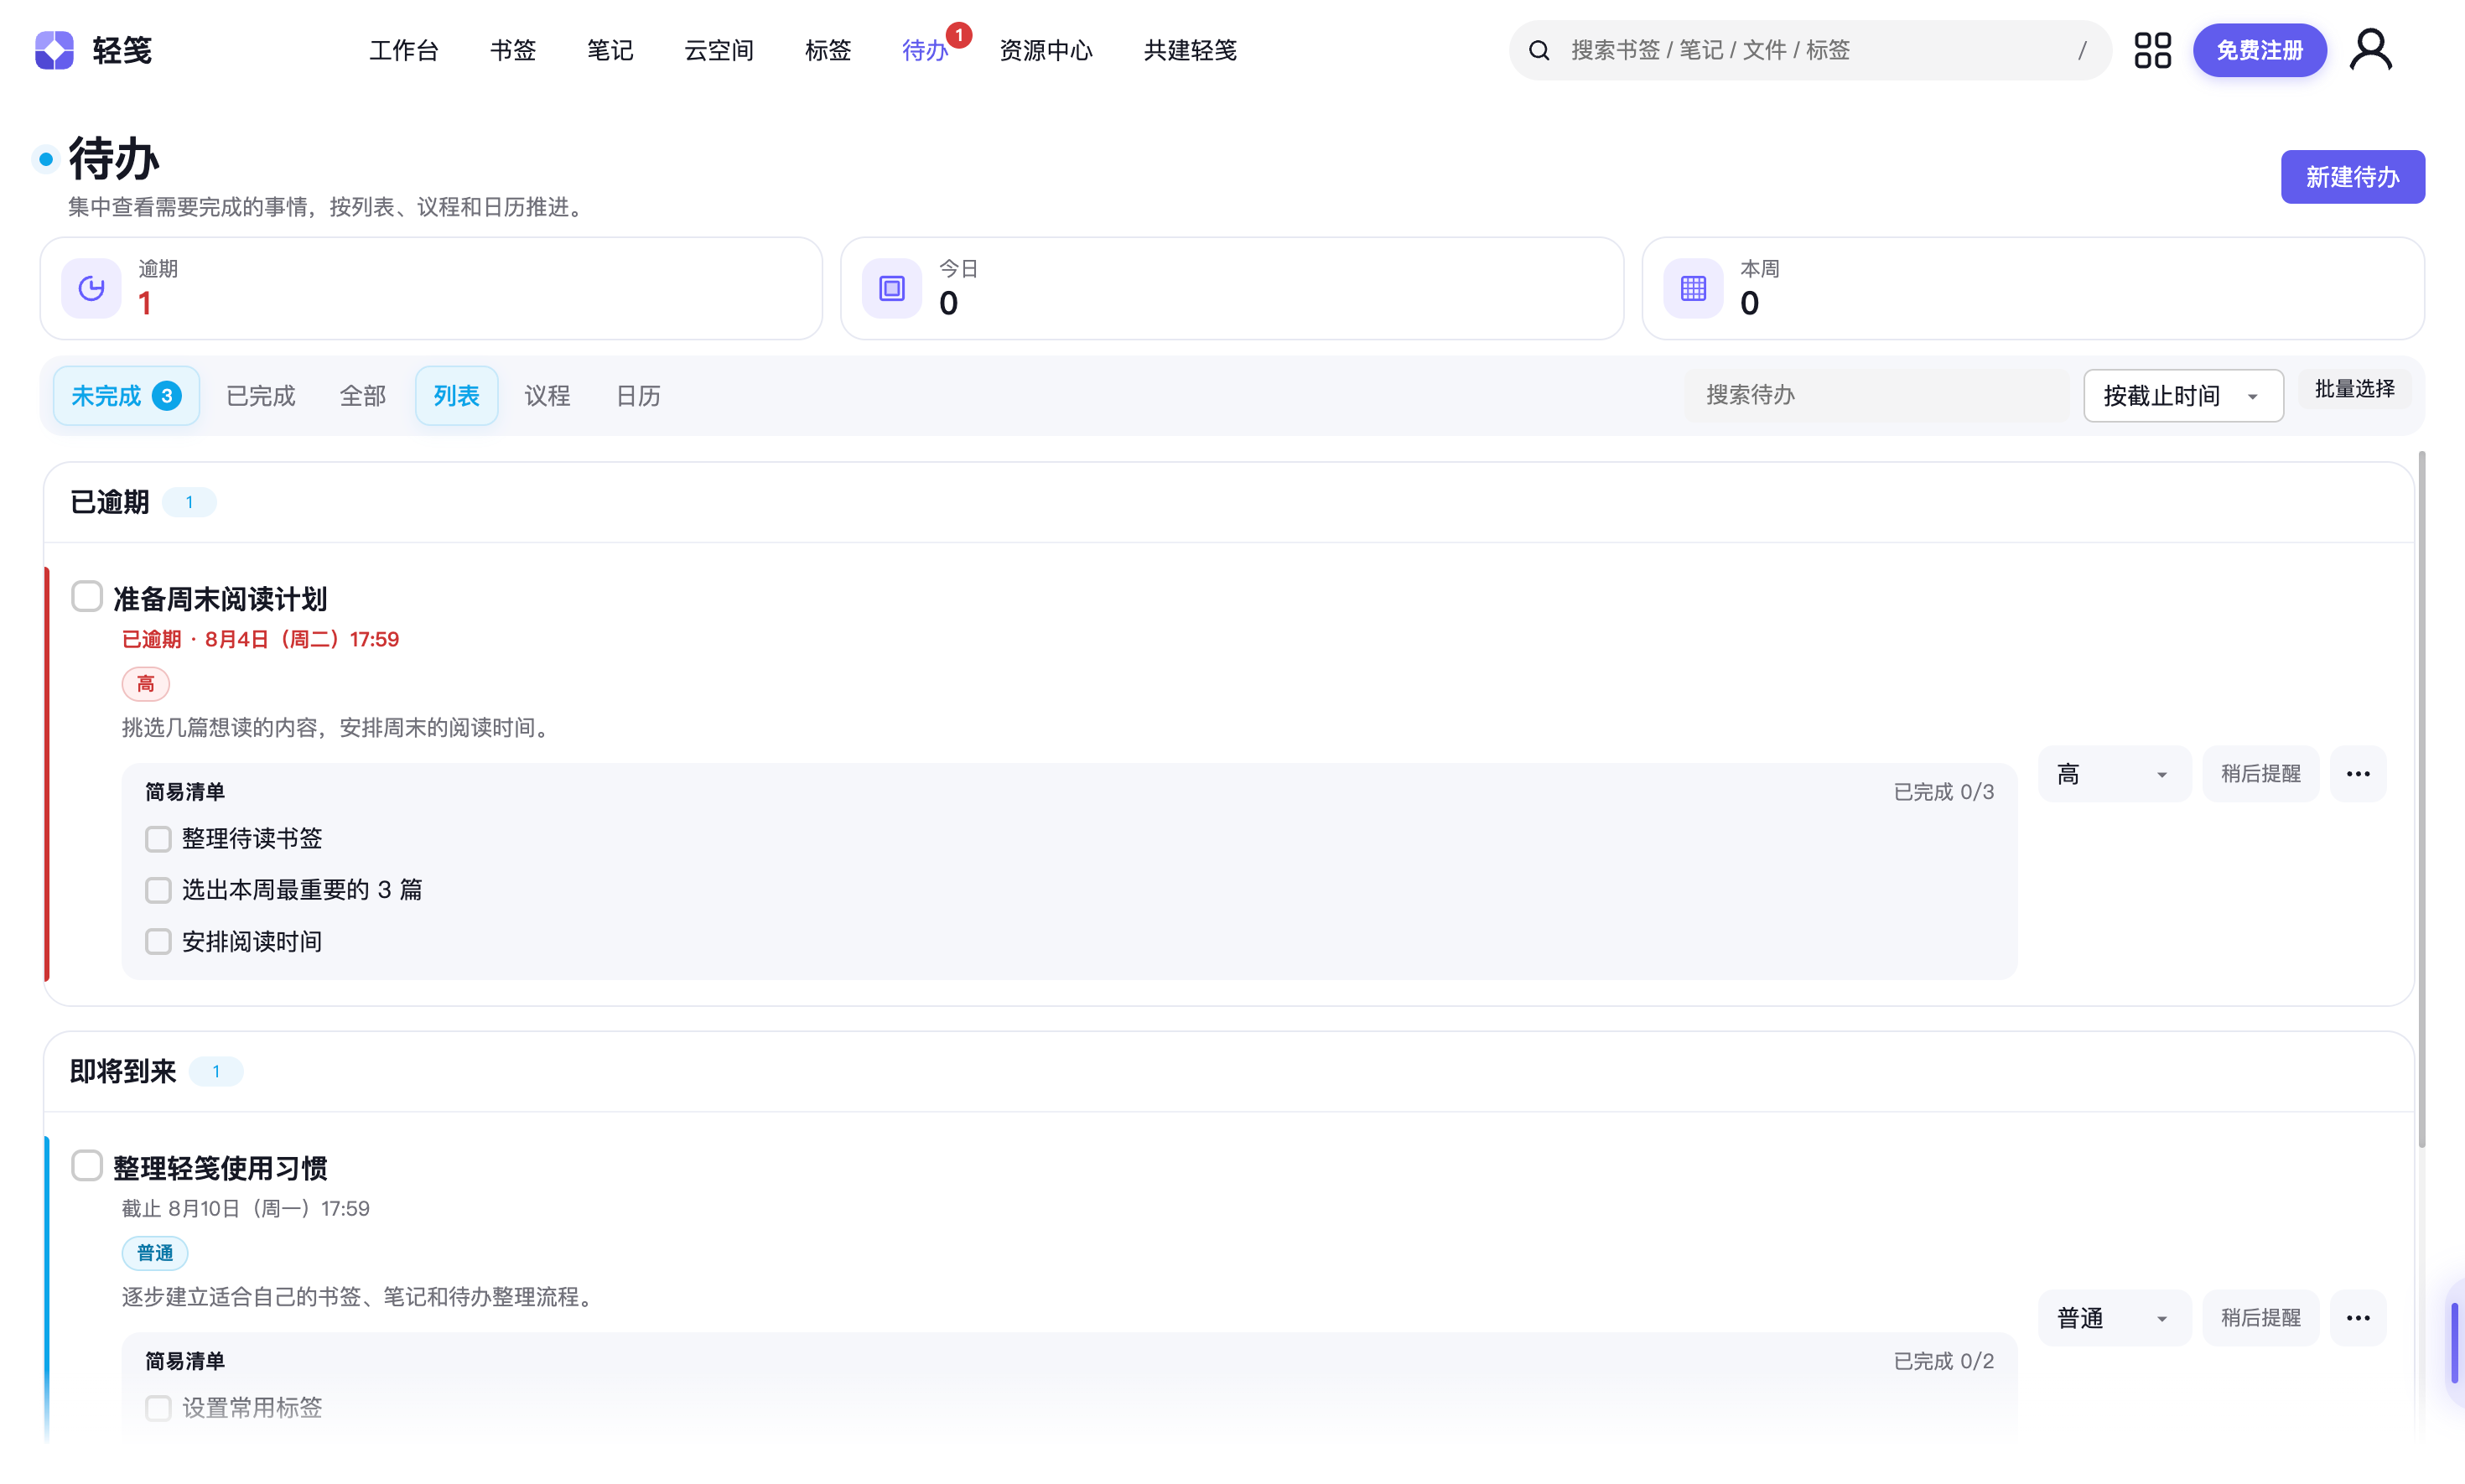Click the 逾期 clock icon

[91, 288]
